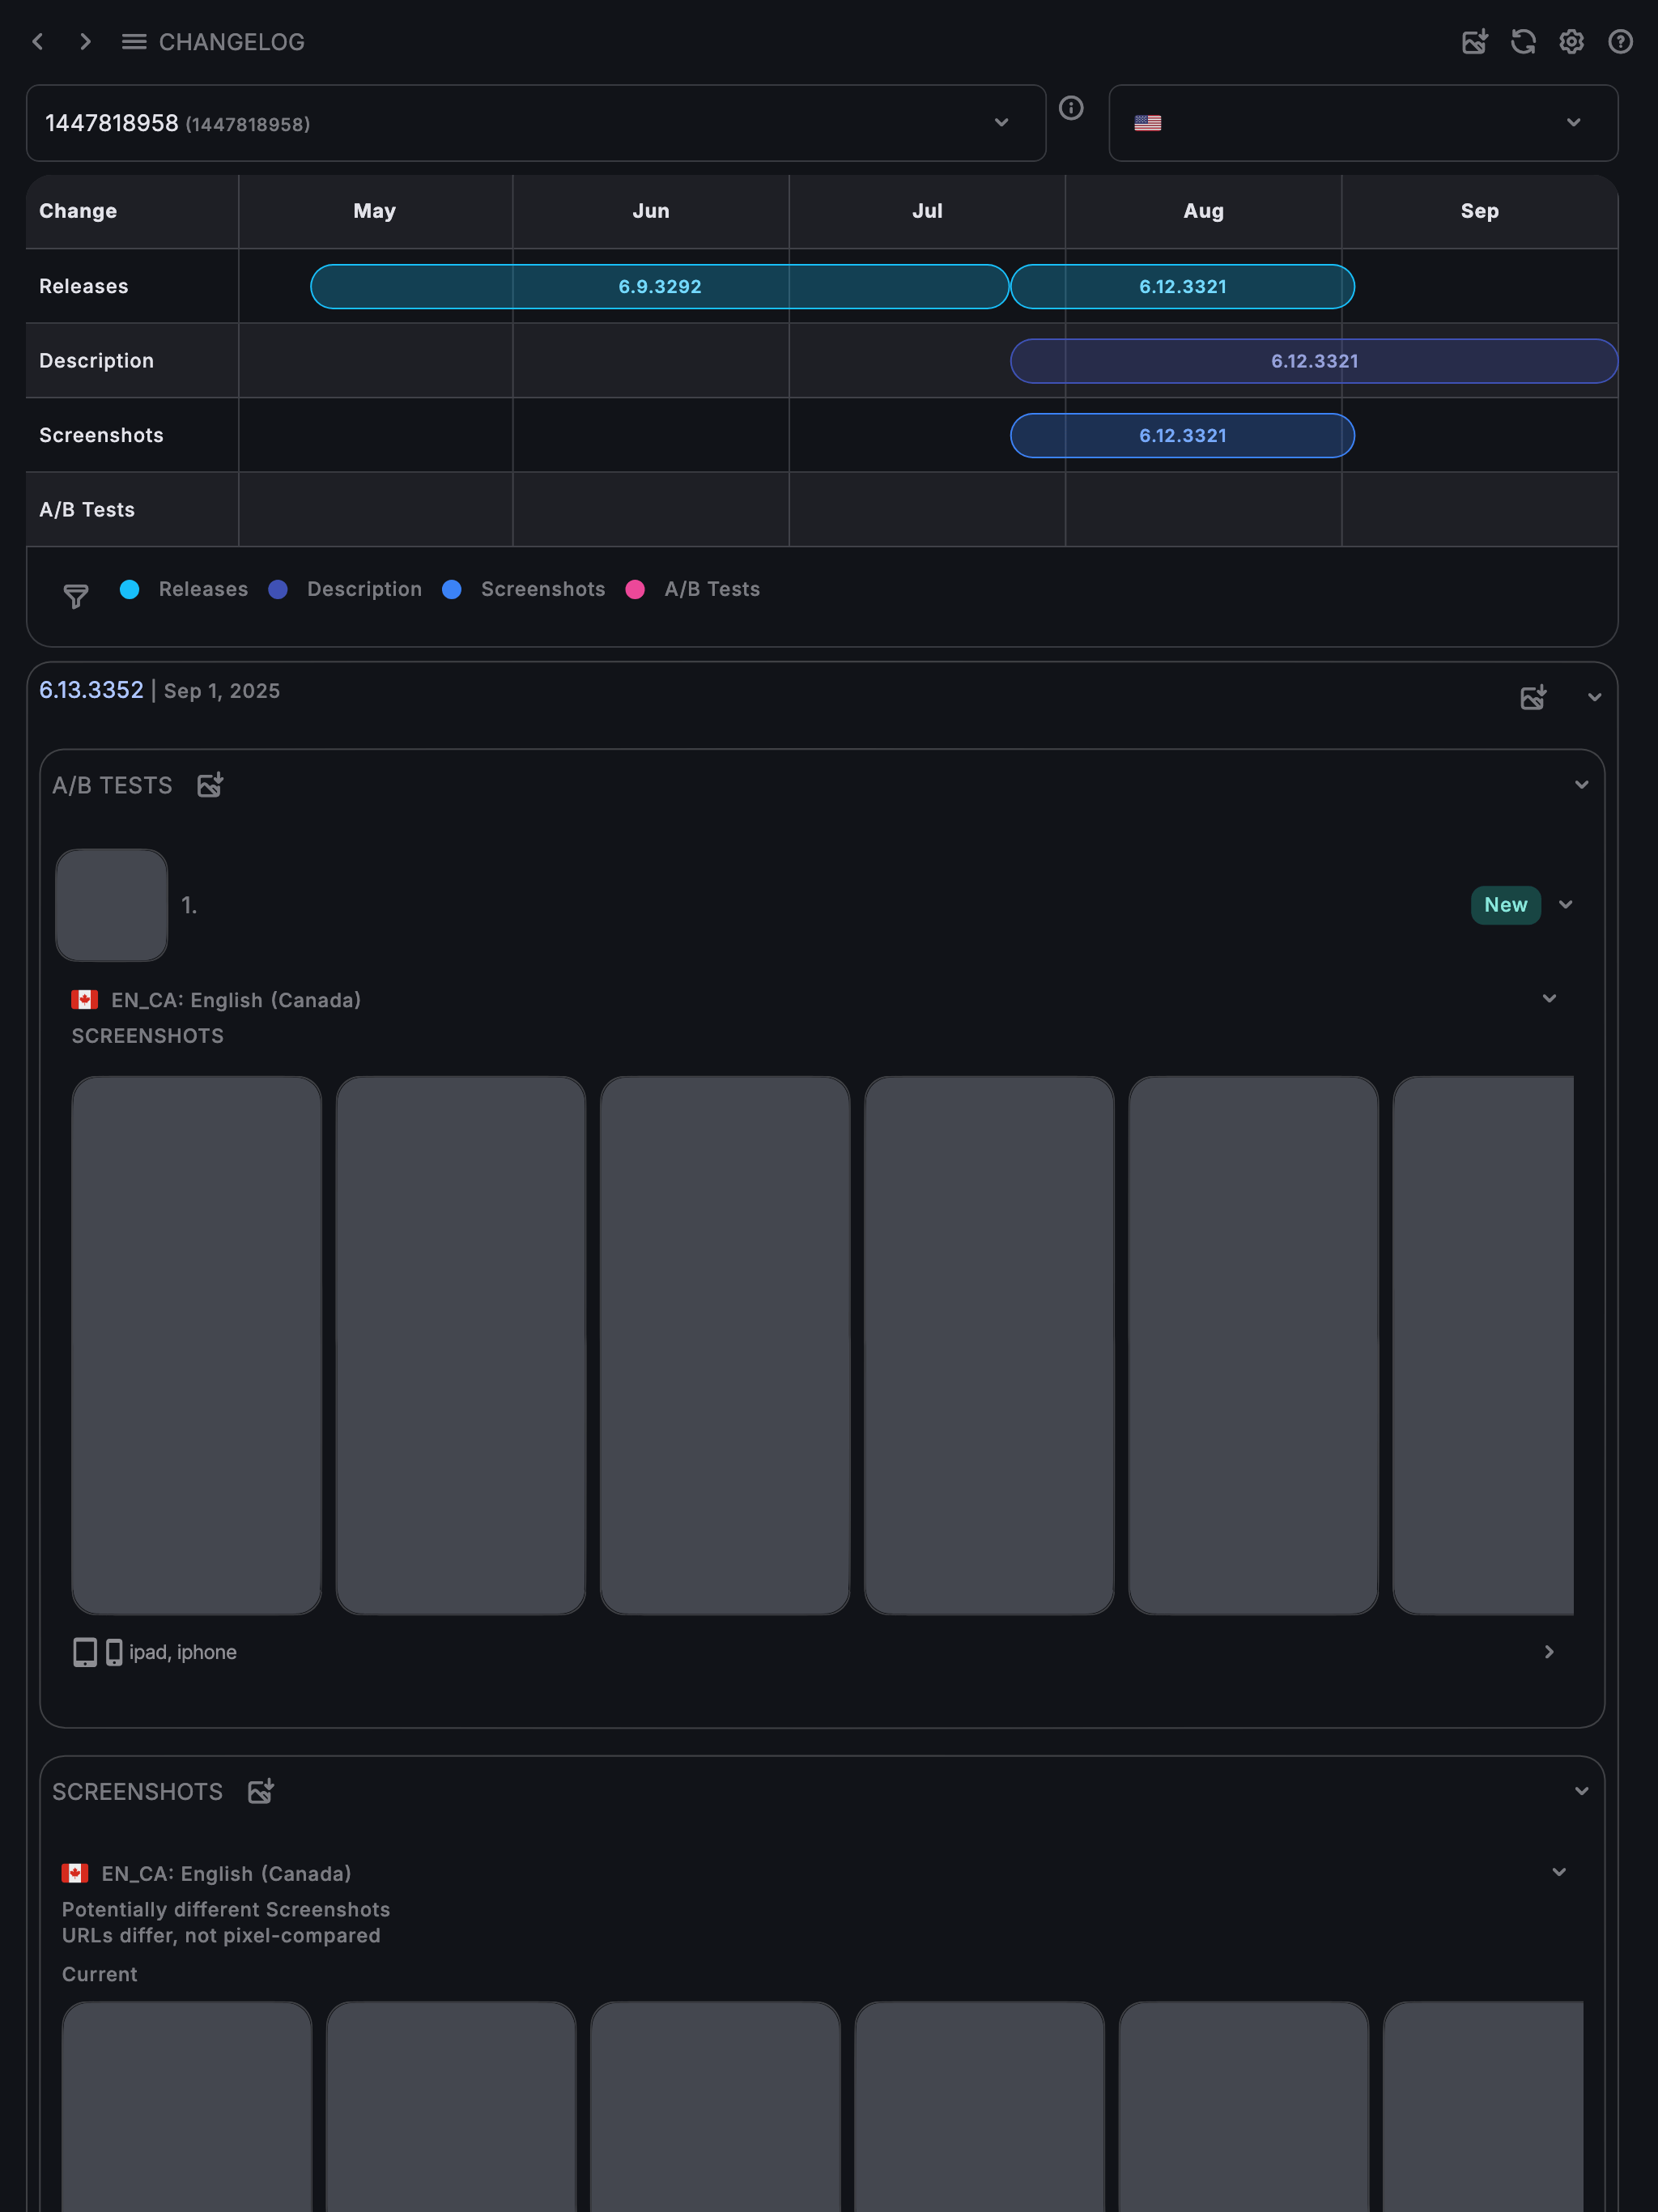Open the app icon thumbnail beside '1.'

[x=112, y=905]
